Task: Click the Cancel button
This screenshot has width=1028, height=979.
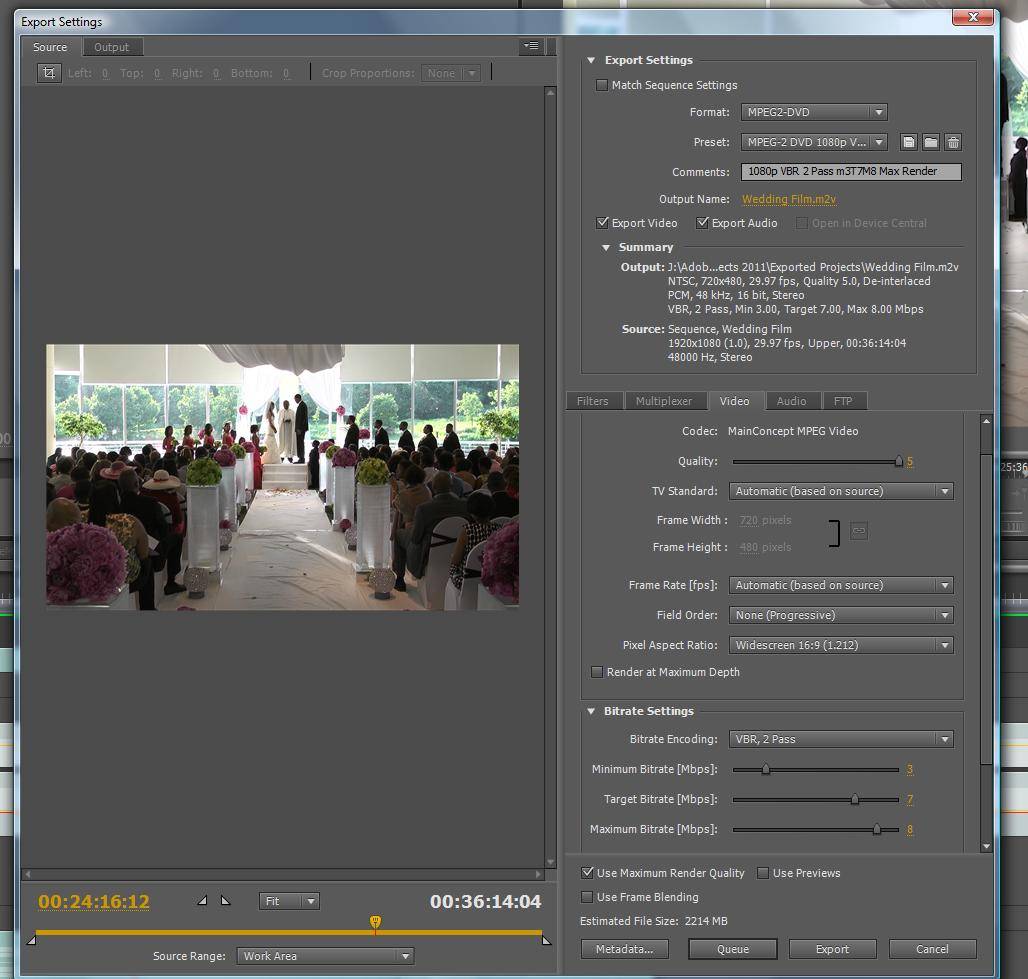Action: (932, 949)
